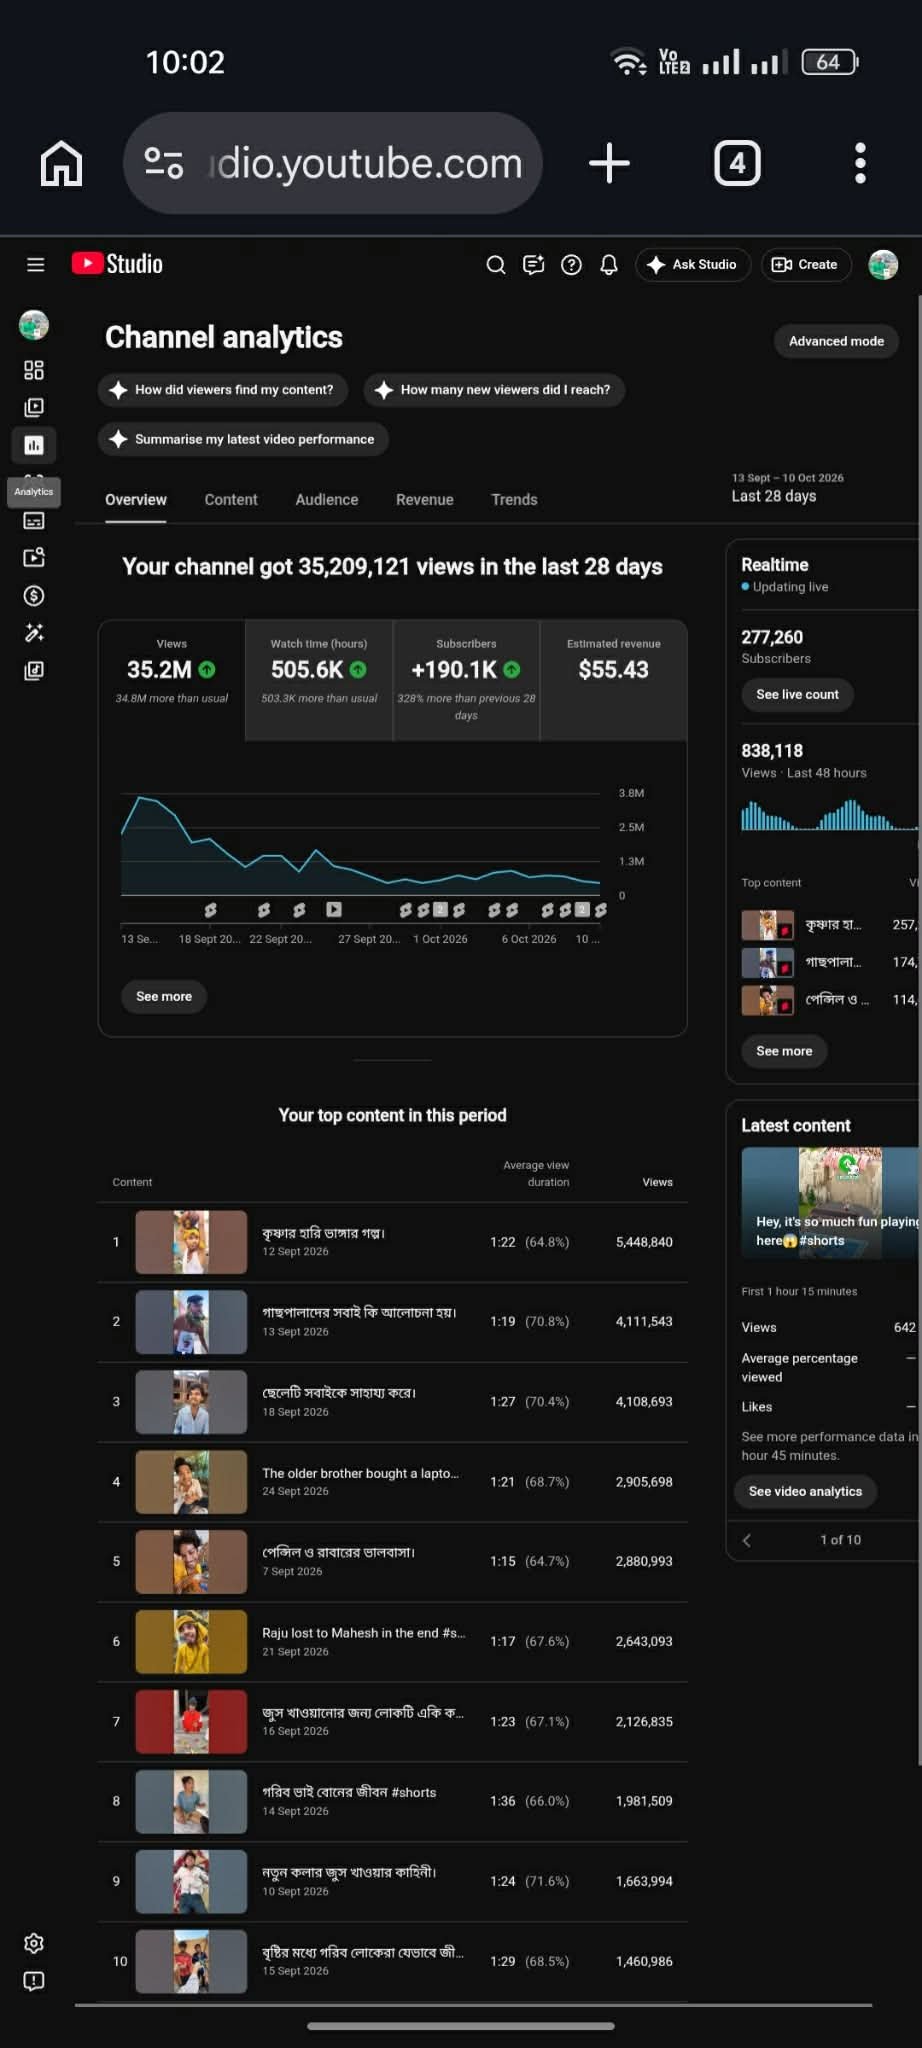Switch to the Revenue tab
The image size is (922, 2048).
pyautogui.click(x=425, y=500)
